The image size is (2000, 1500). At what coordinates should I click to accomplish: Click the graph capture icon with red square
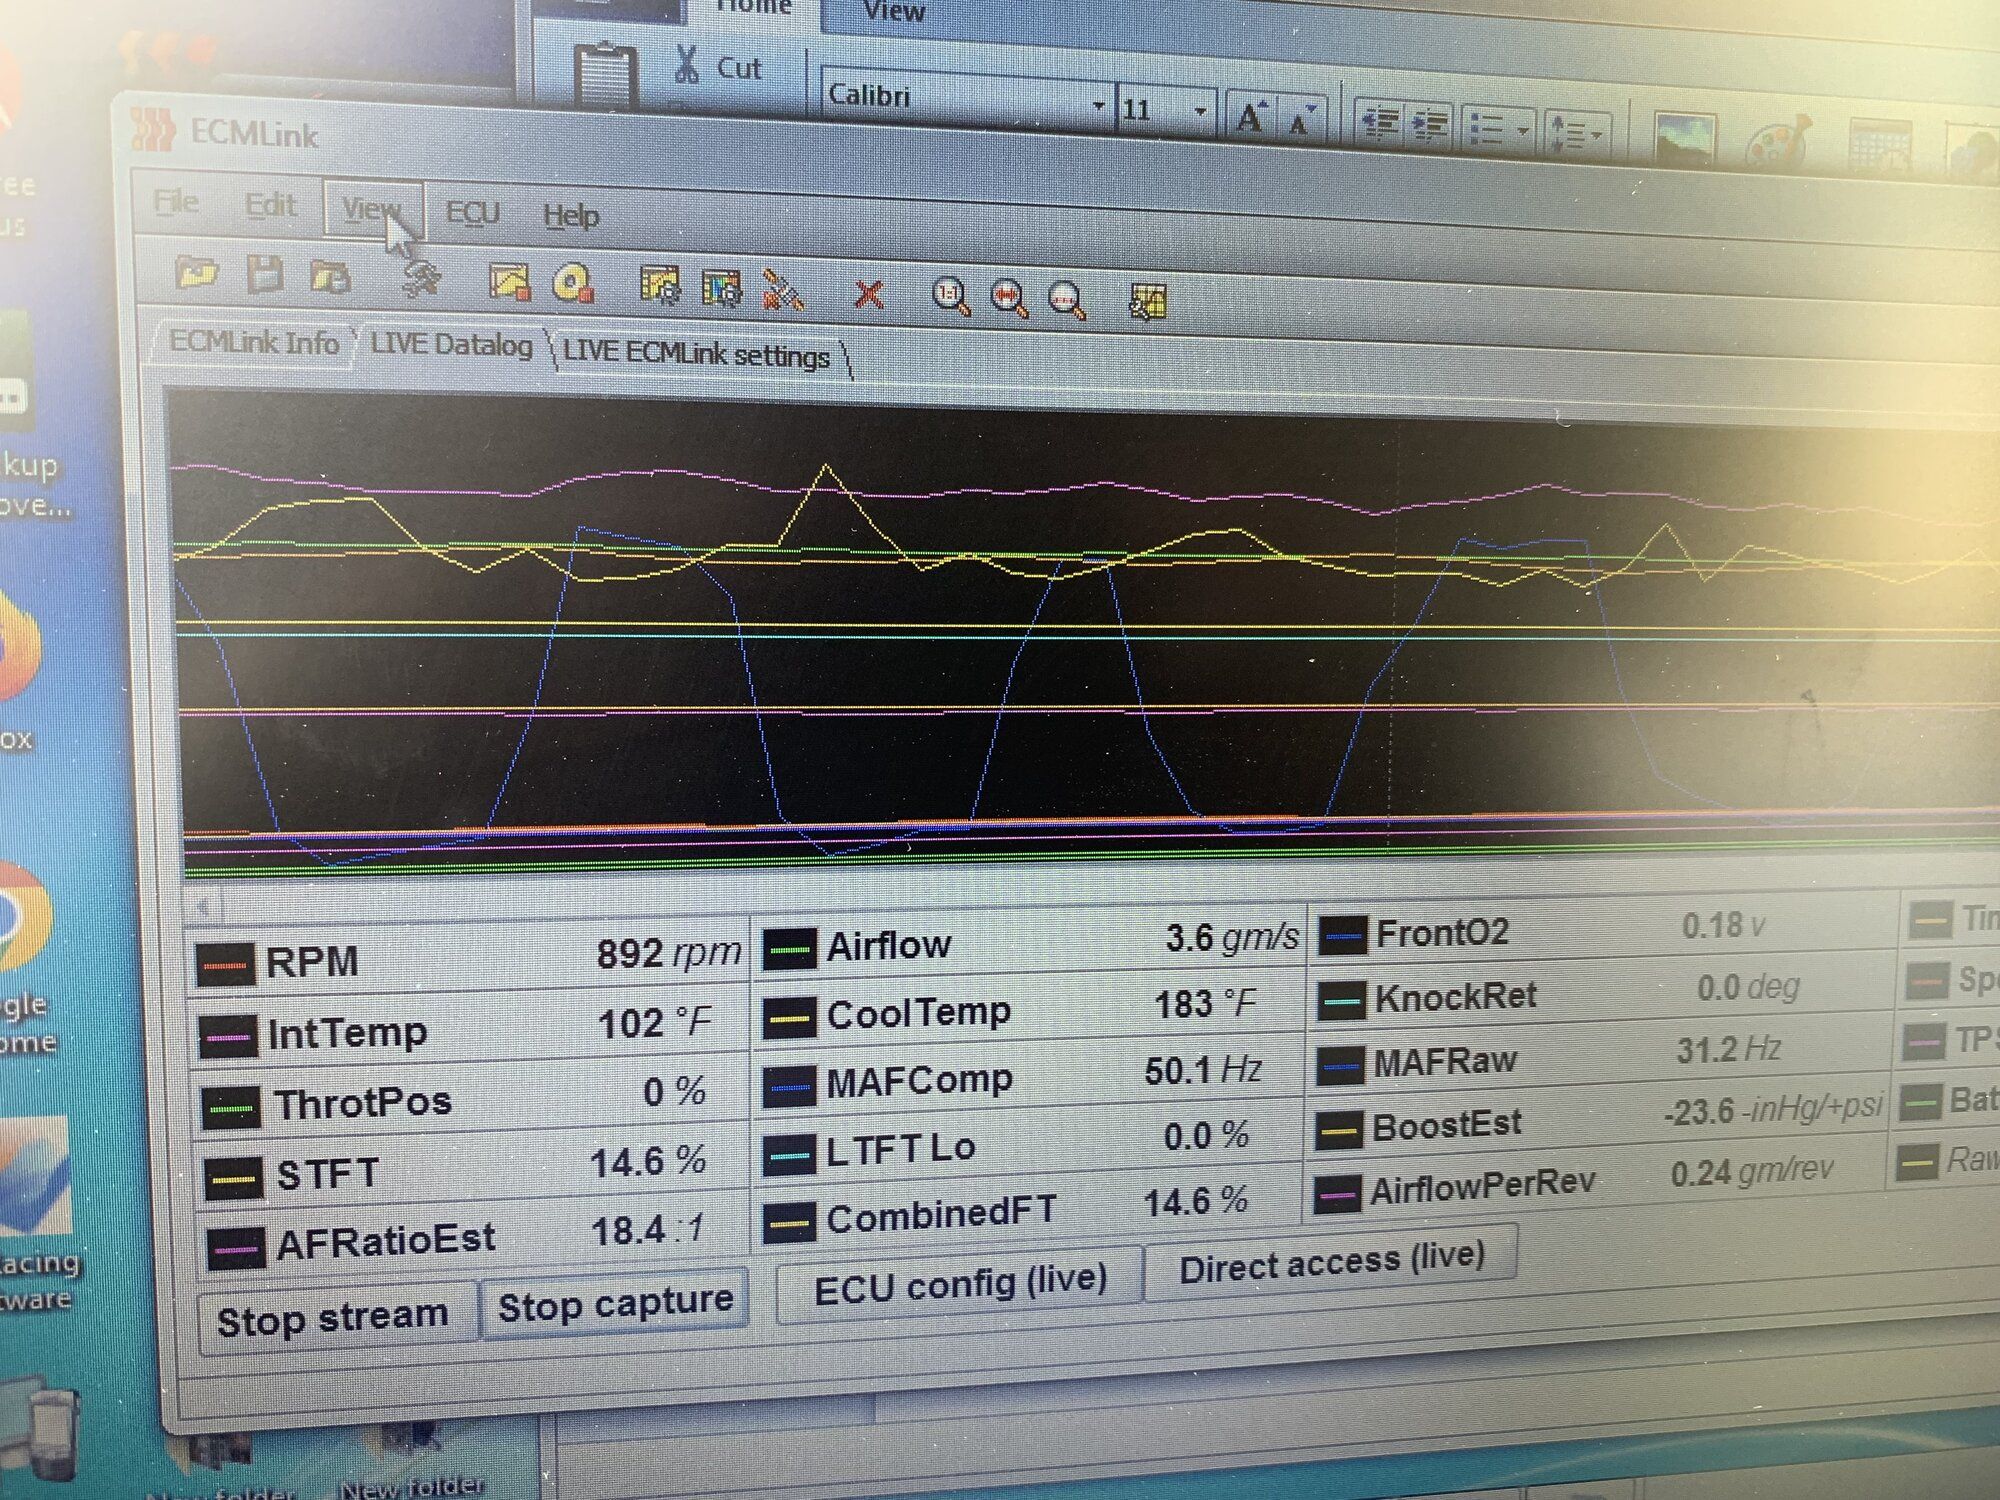point(509,281)
